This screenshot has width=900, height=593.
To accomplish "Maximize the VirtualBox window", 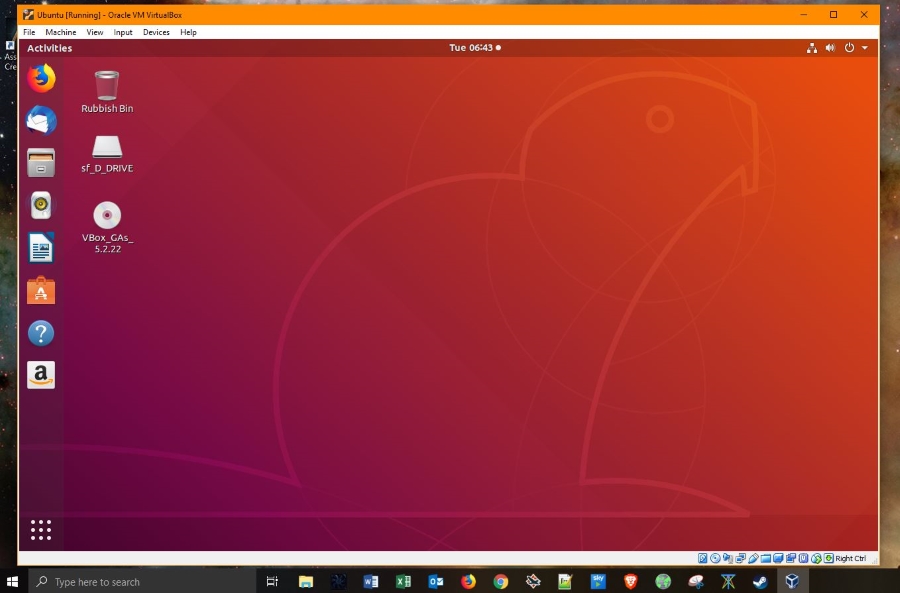I will pyautogui.click(x=833, y=15).
